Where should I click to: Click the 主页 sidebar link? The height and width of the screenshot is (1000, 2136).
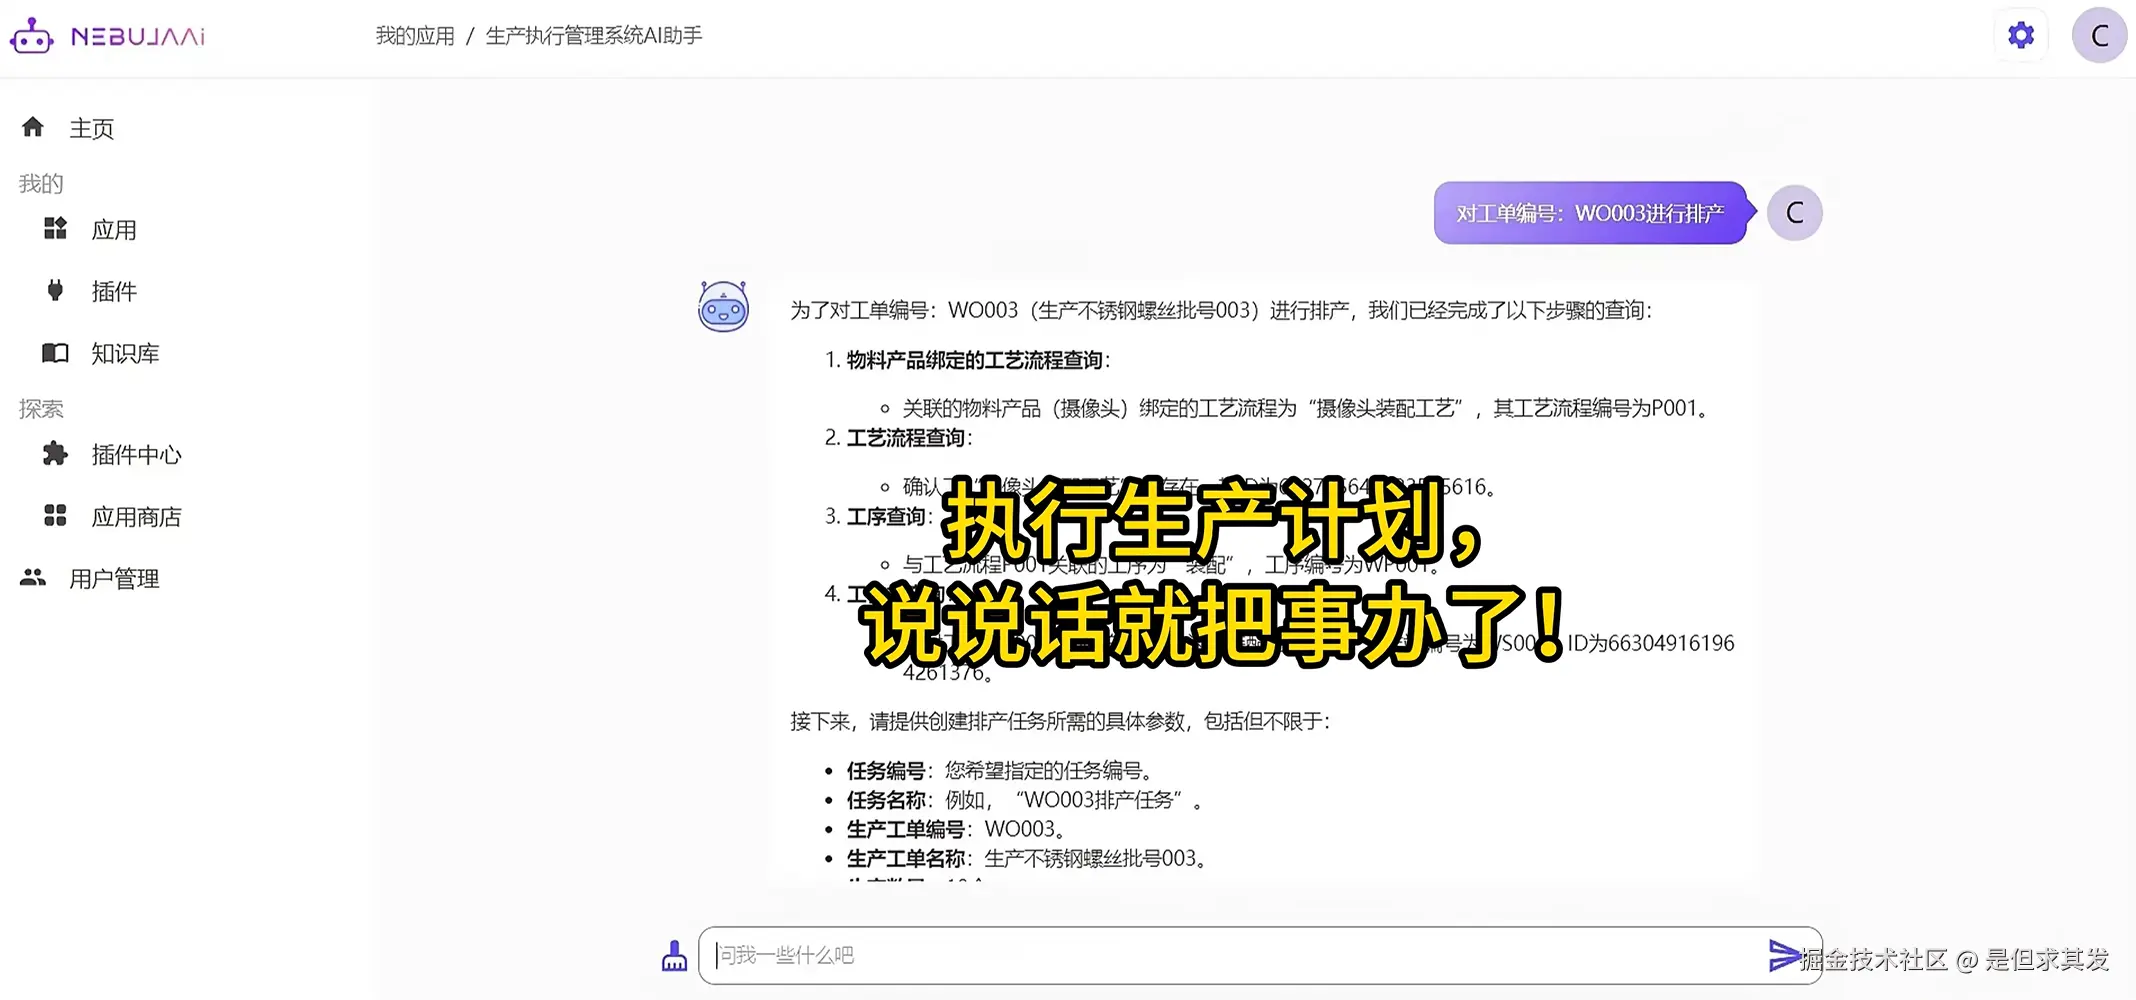(x=91, y=127)
